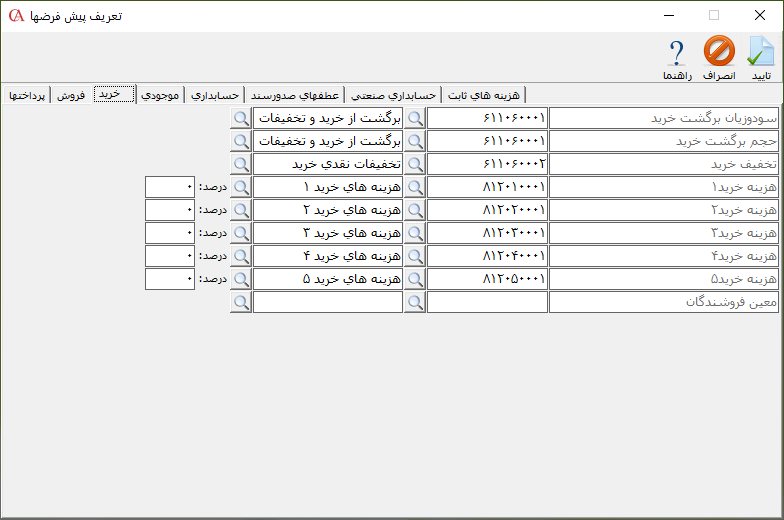The height and width of the screenshot is (520, 784).
Task: Click the تاييد confirm icon
Action: tap(761, 58)
